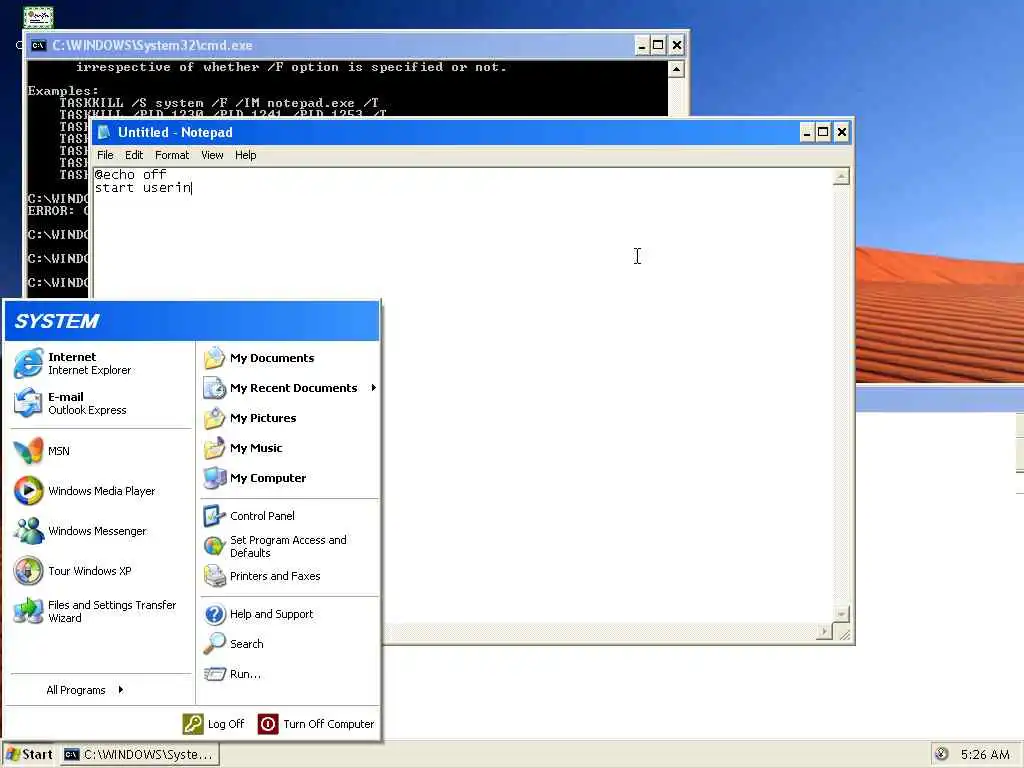
Task: Open Notepad View menu
Action: [x=212, y=155]
